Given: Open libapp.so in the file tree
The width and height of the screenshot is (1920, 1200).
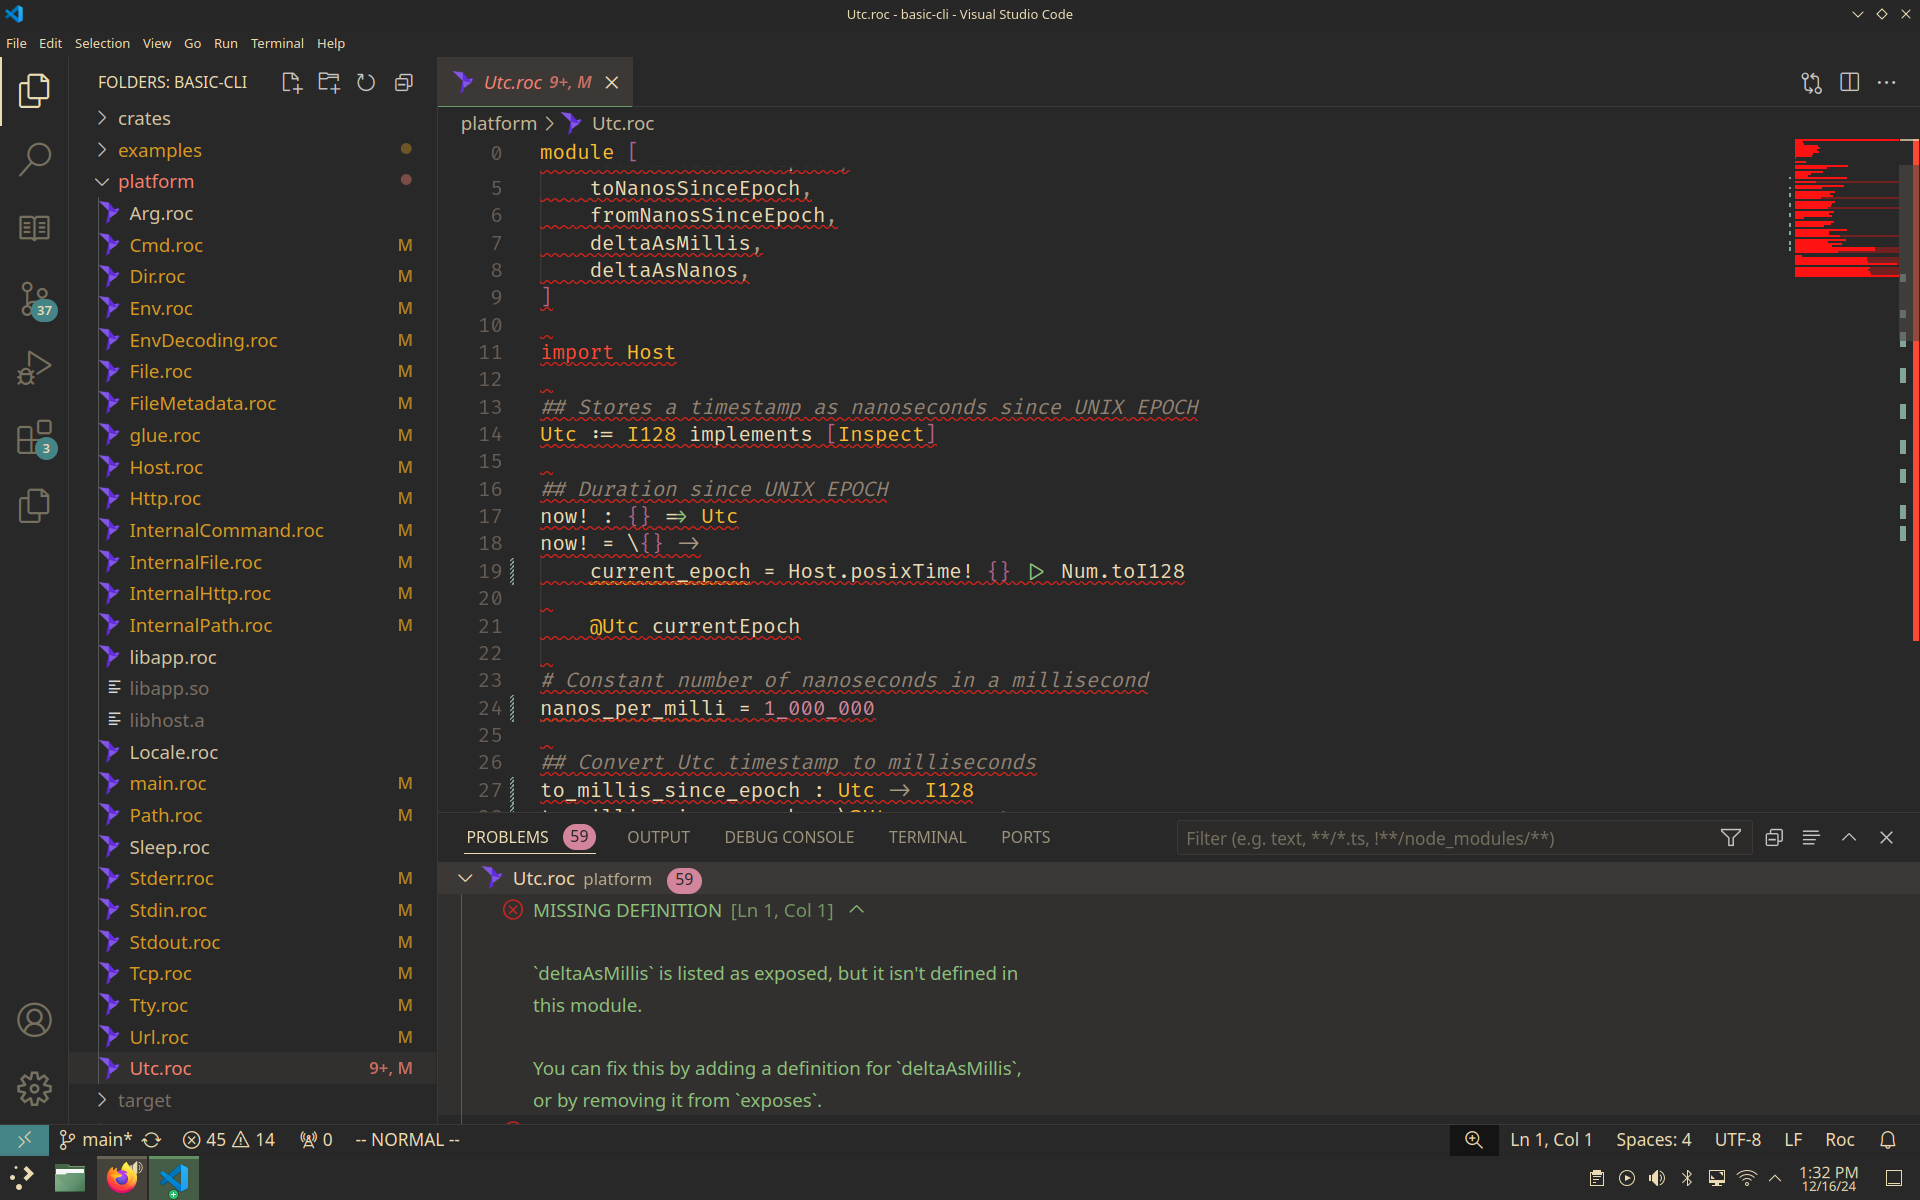Looking at the screenshot, I should pos(169,688).
